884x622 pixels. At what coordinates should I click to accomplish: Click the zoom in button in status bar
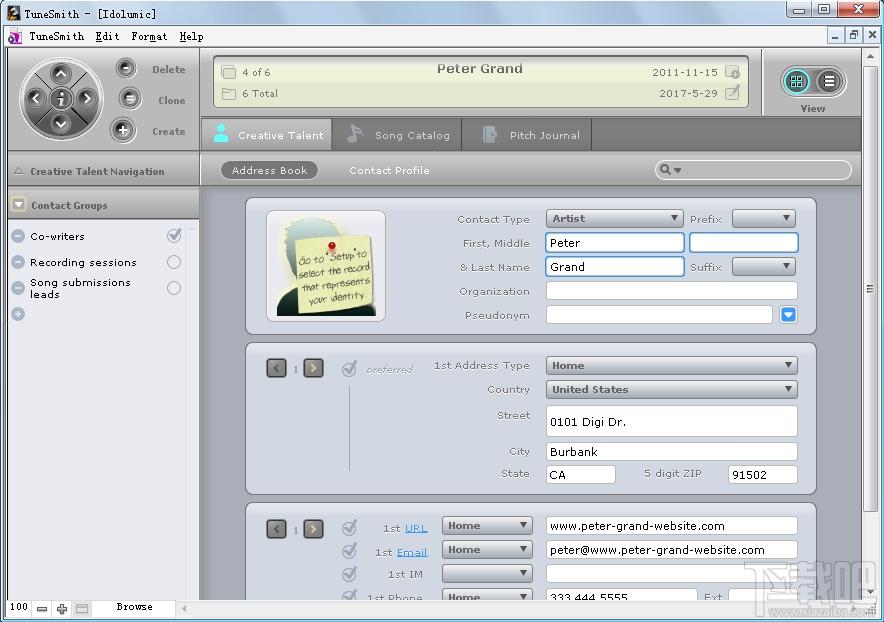(62, 608)
